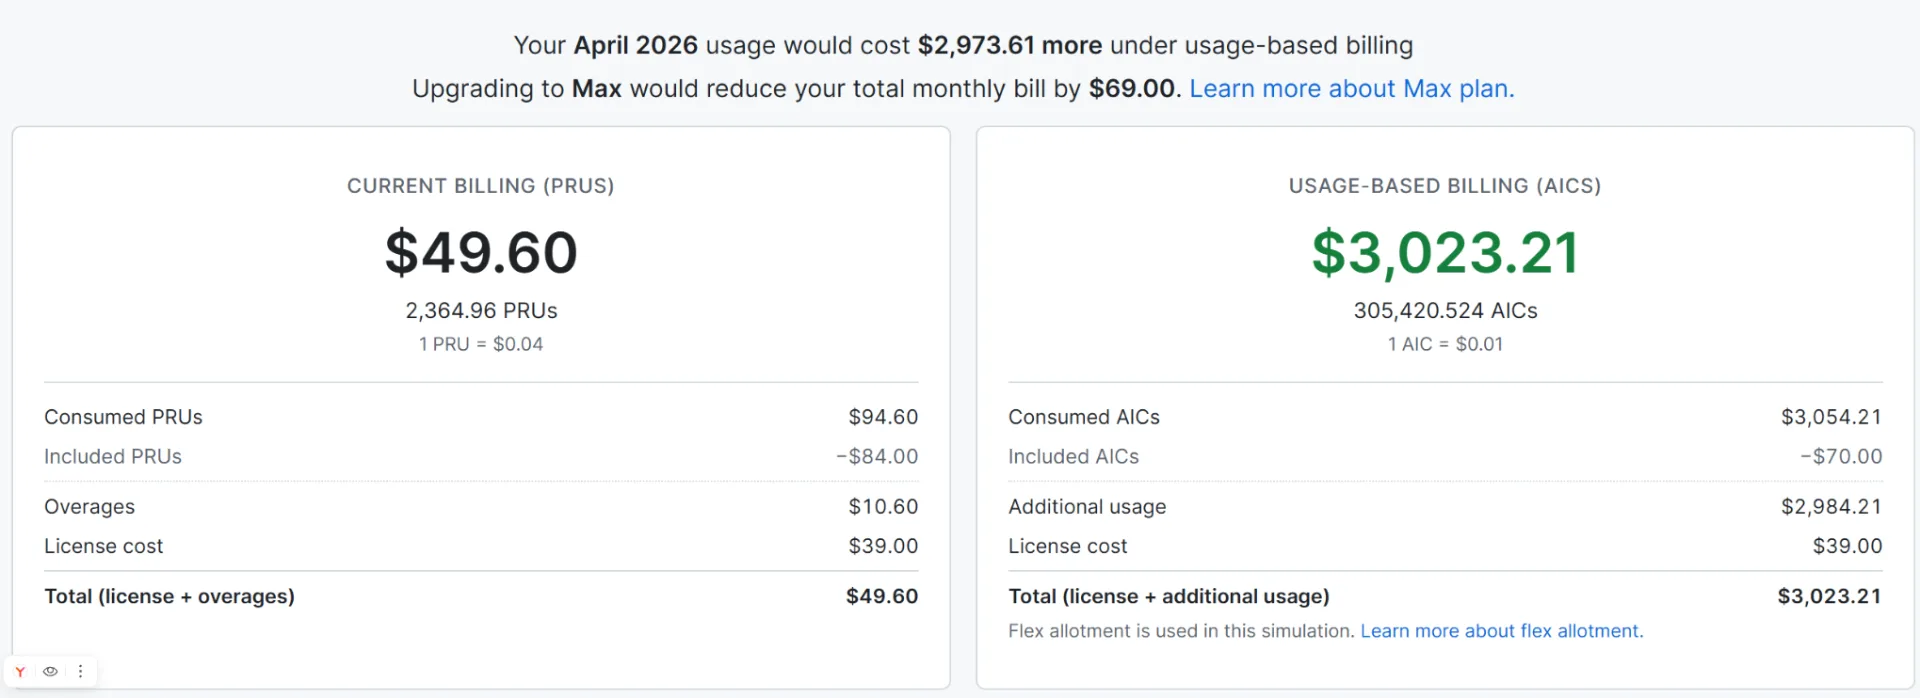Click the Consumed AICs $3,054.21 value
Screen dimensions: 1920x698
point(1831,417)
